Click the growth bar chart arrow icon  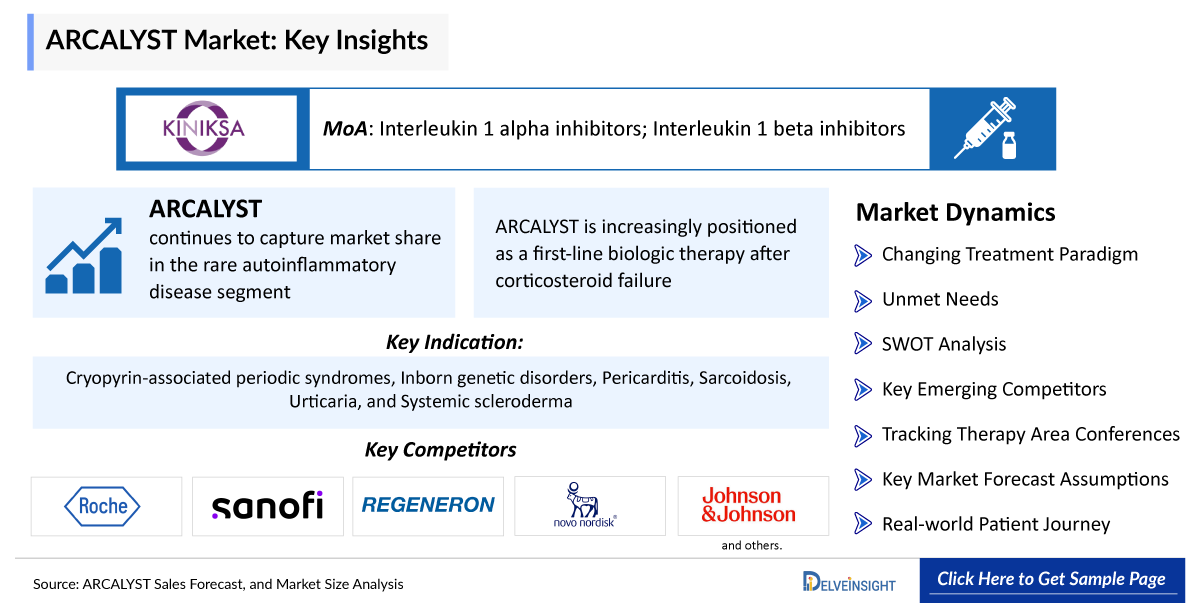[84, 255]
